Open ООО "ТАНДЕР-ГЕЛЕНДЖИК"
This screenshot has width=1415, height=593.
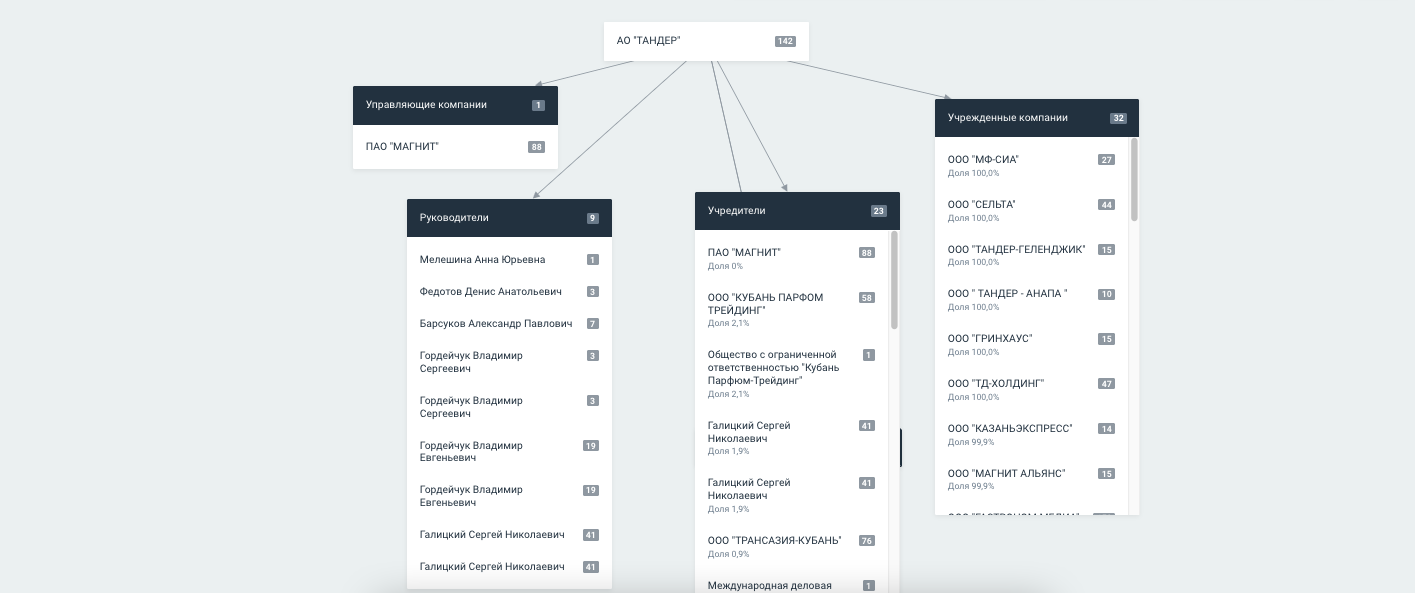pos(1017,249)
